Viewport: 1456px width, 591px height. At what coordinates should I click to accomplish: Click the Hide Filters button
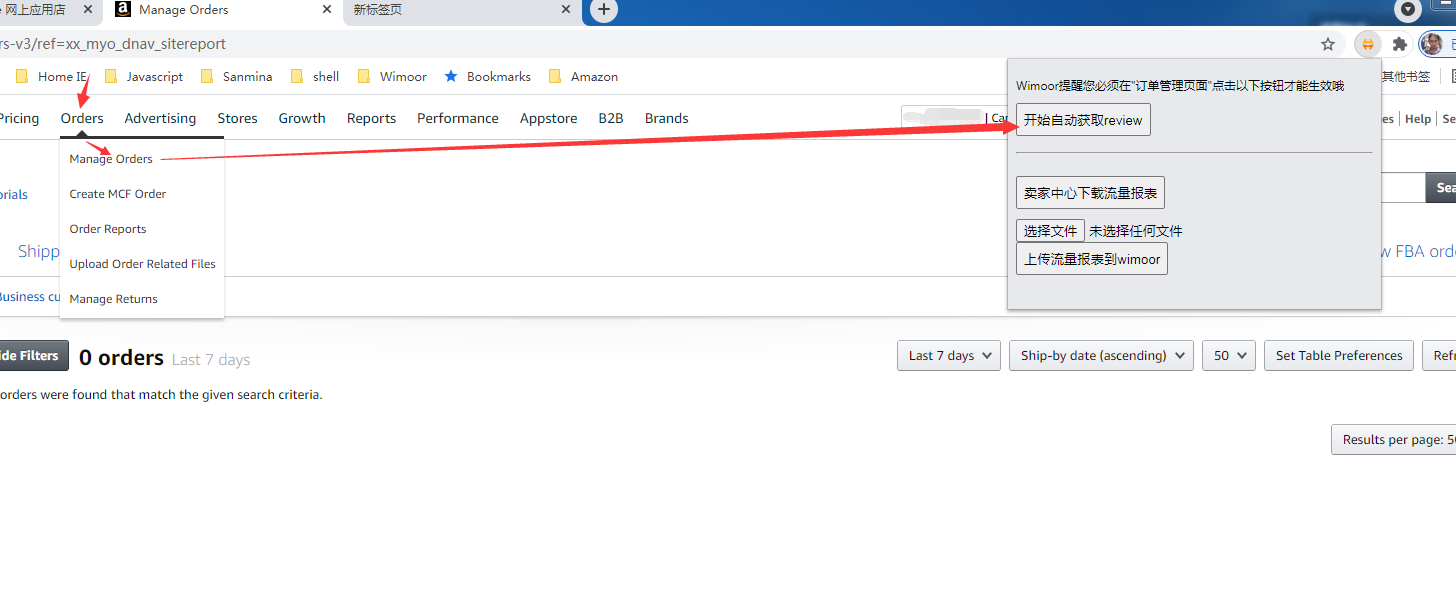34,356
